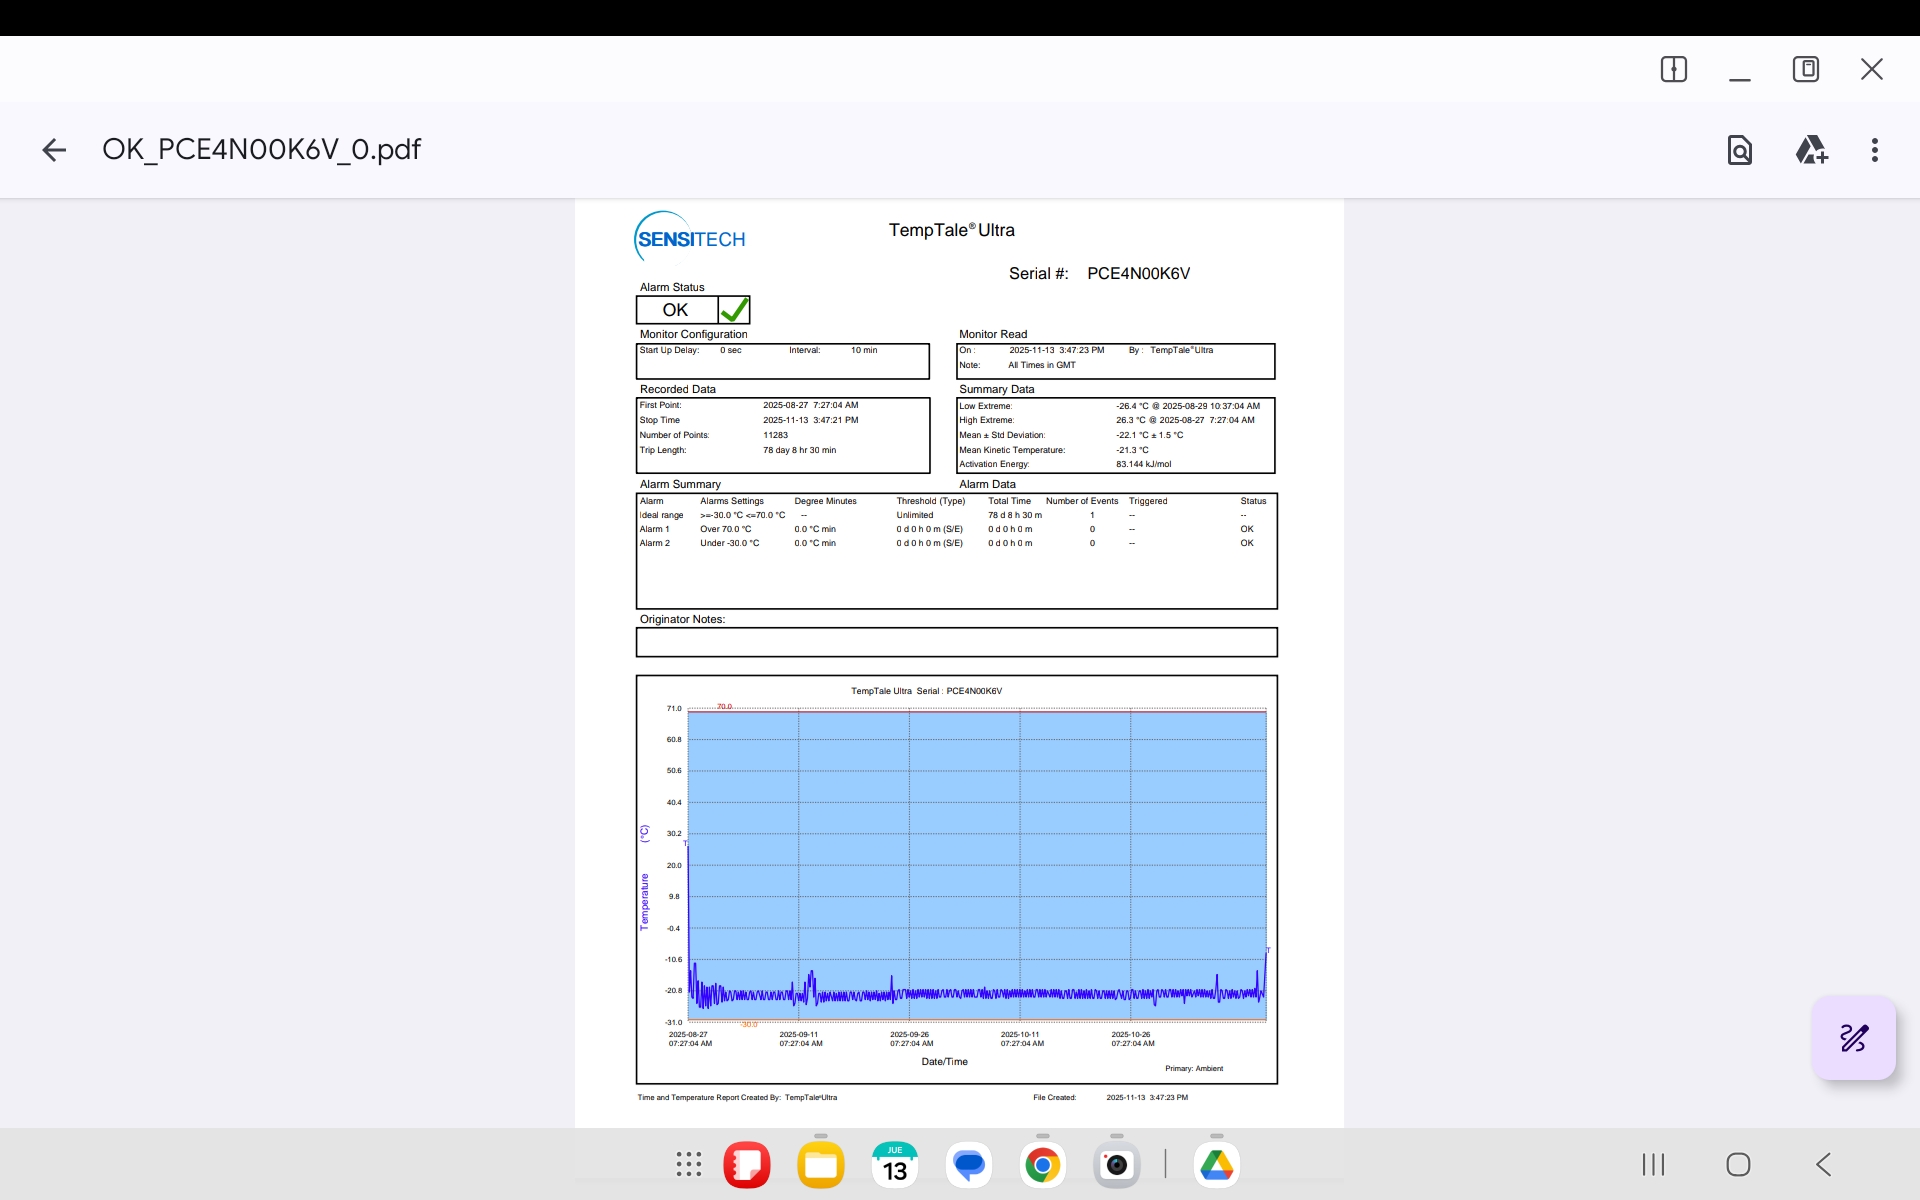
Task: Open the yellow My Files folder app
Action: click(821, 1165)
